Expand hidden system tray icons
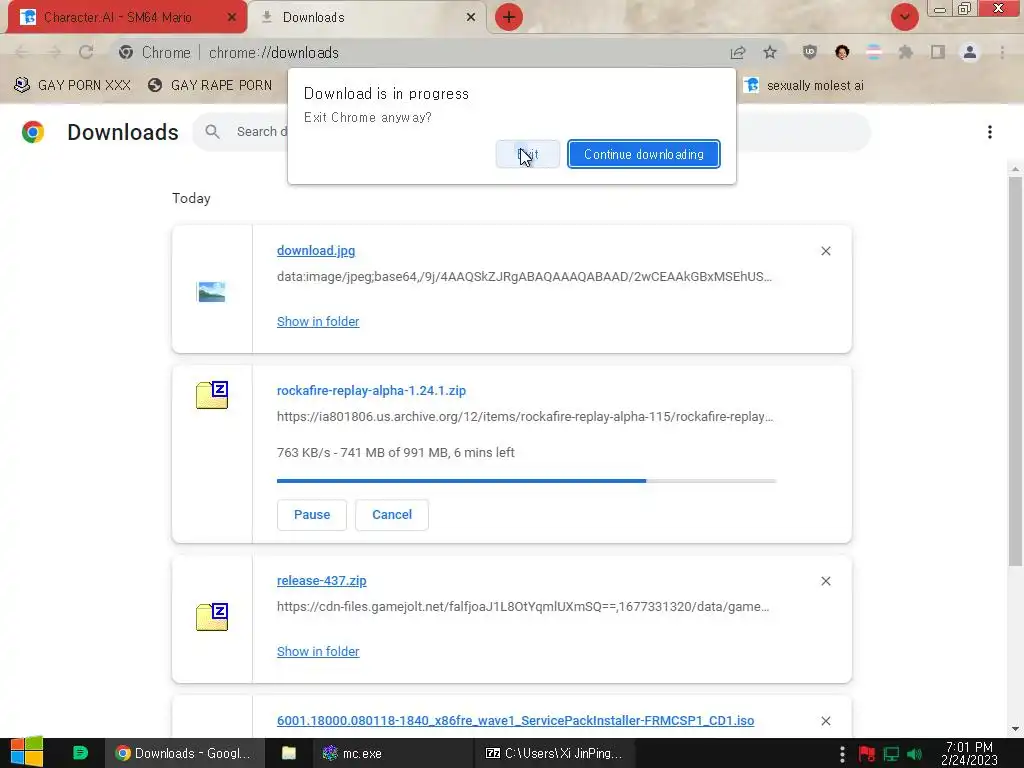 (842, 754)
